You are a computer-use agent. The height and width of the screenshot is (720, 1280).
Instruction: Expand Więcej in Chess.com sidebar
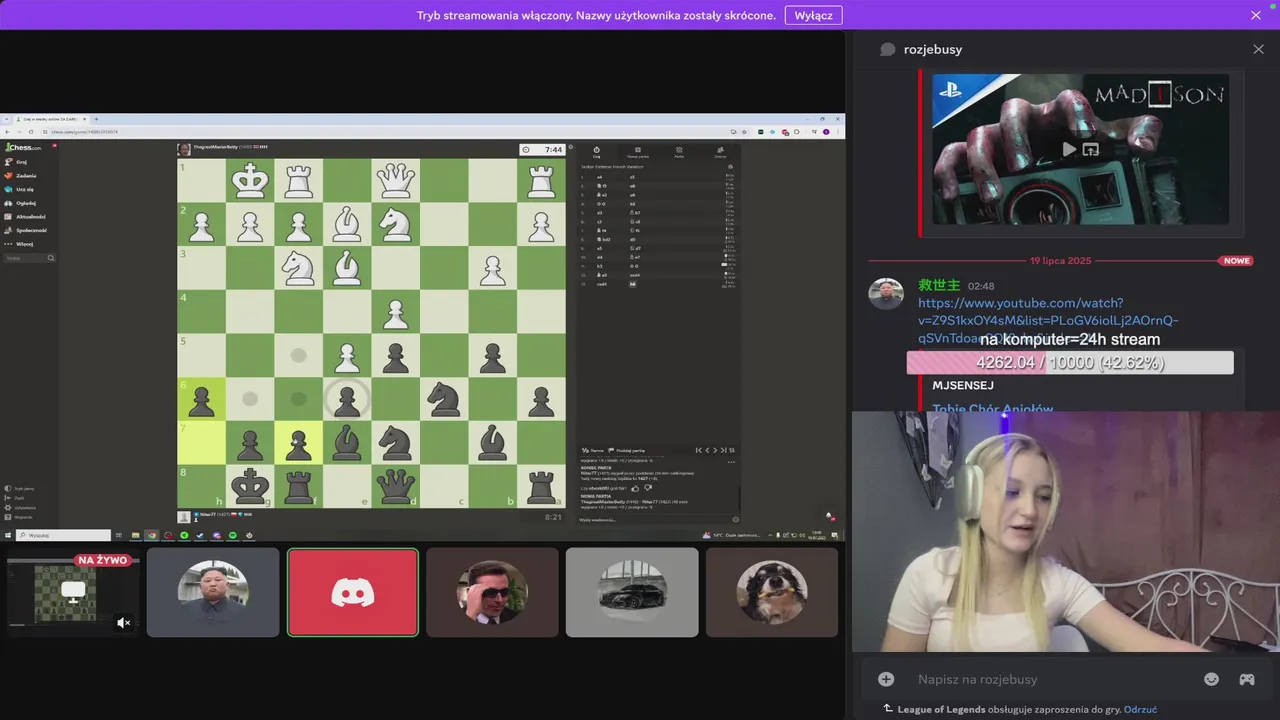click(x=19, y=244)
